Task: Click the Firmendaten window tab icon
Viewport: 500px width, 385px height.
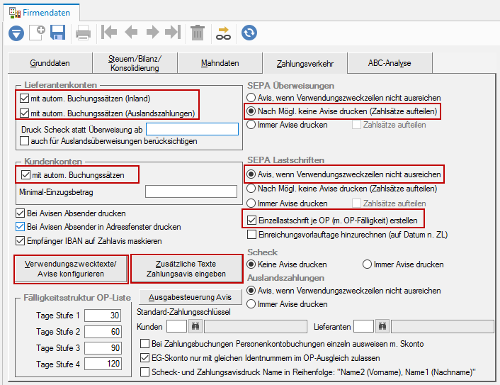Action: point(15,13)
